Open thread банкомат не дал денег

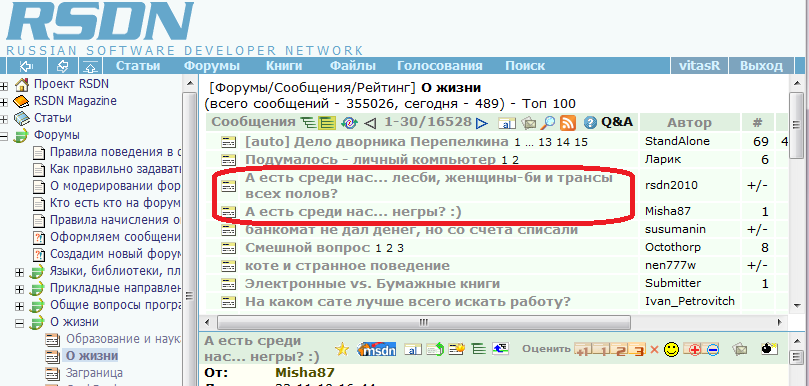coord(411,230)
